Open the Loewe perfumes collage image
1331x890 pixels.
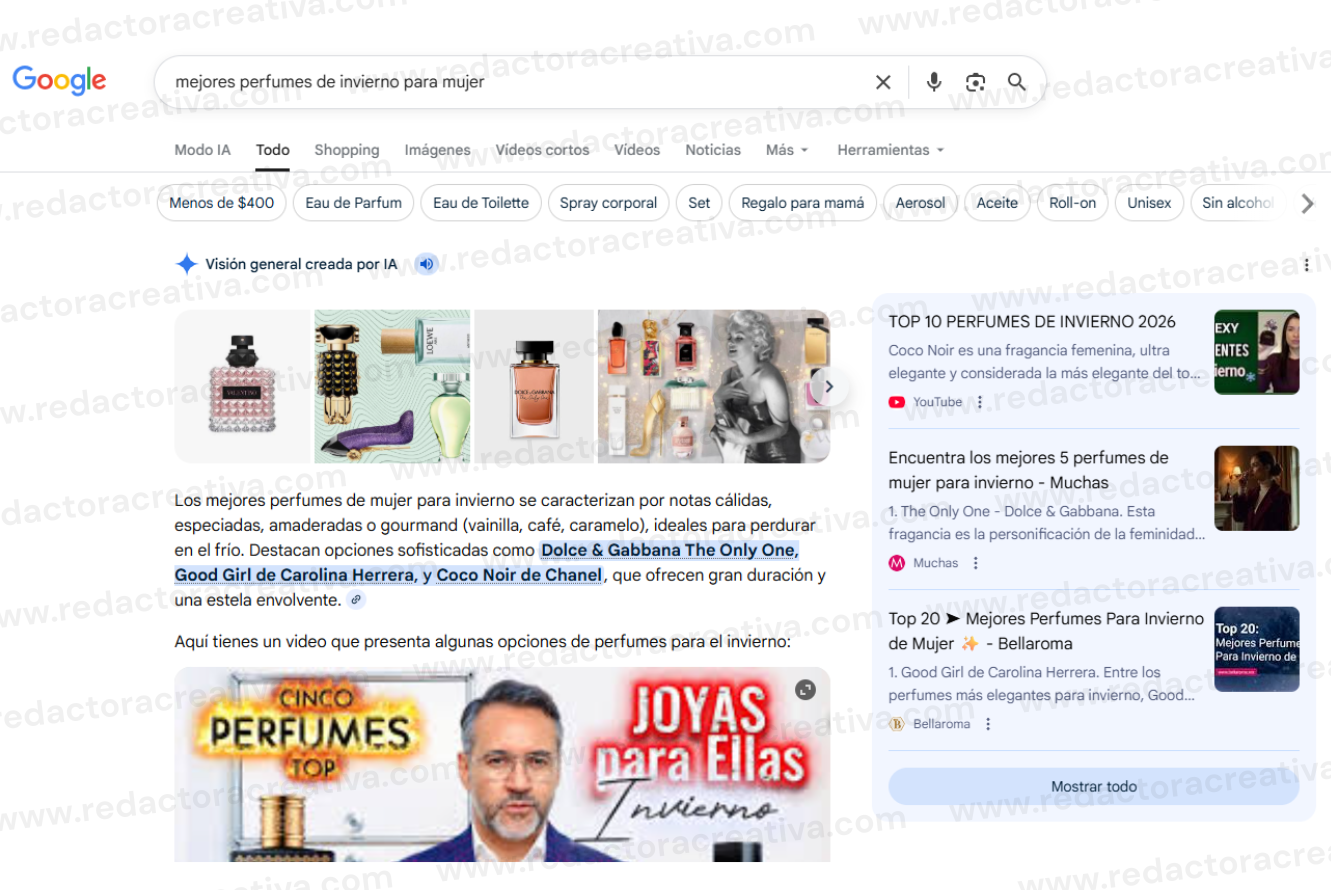392,386
